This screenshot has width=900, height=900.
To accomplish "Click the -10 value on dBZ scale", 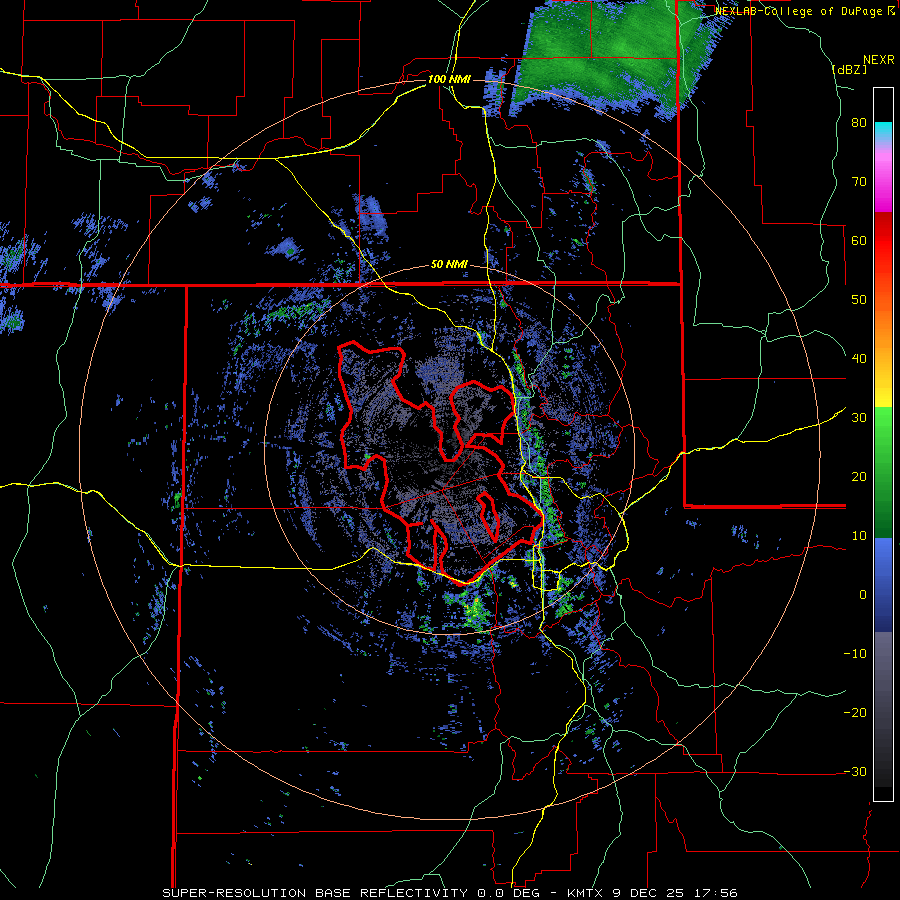I will point(855,654).
